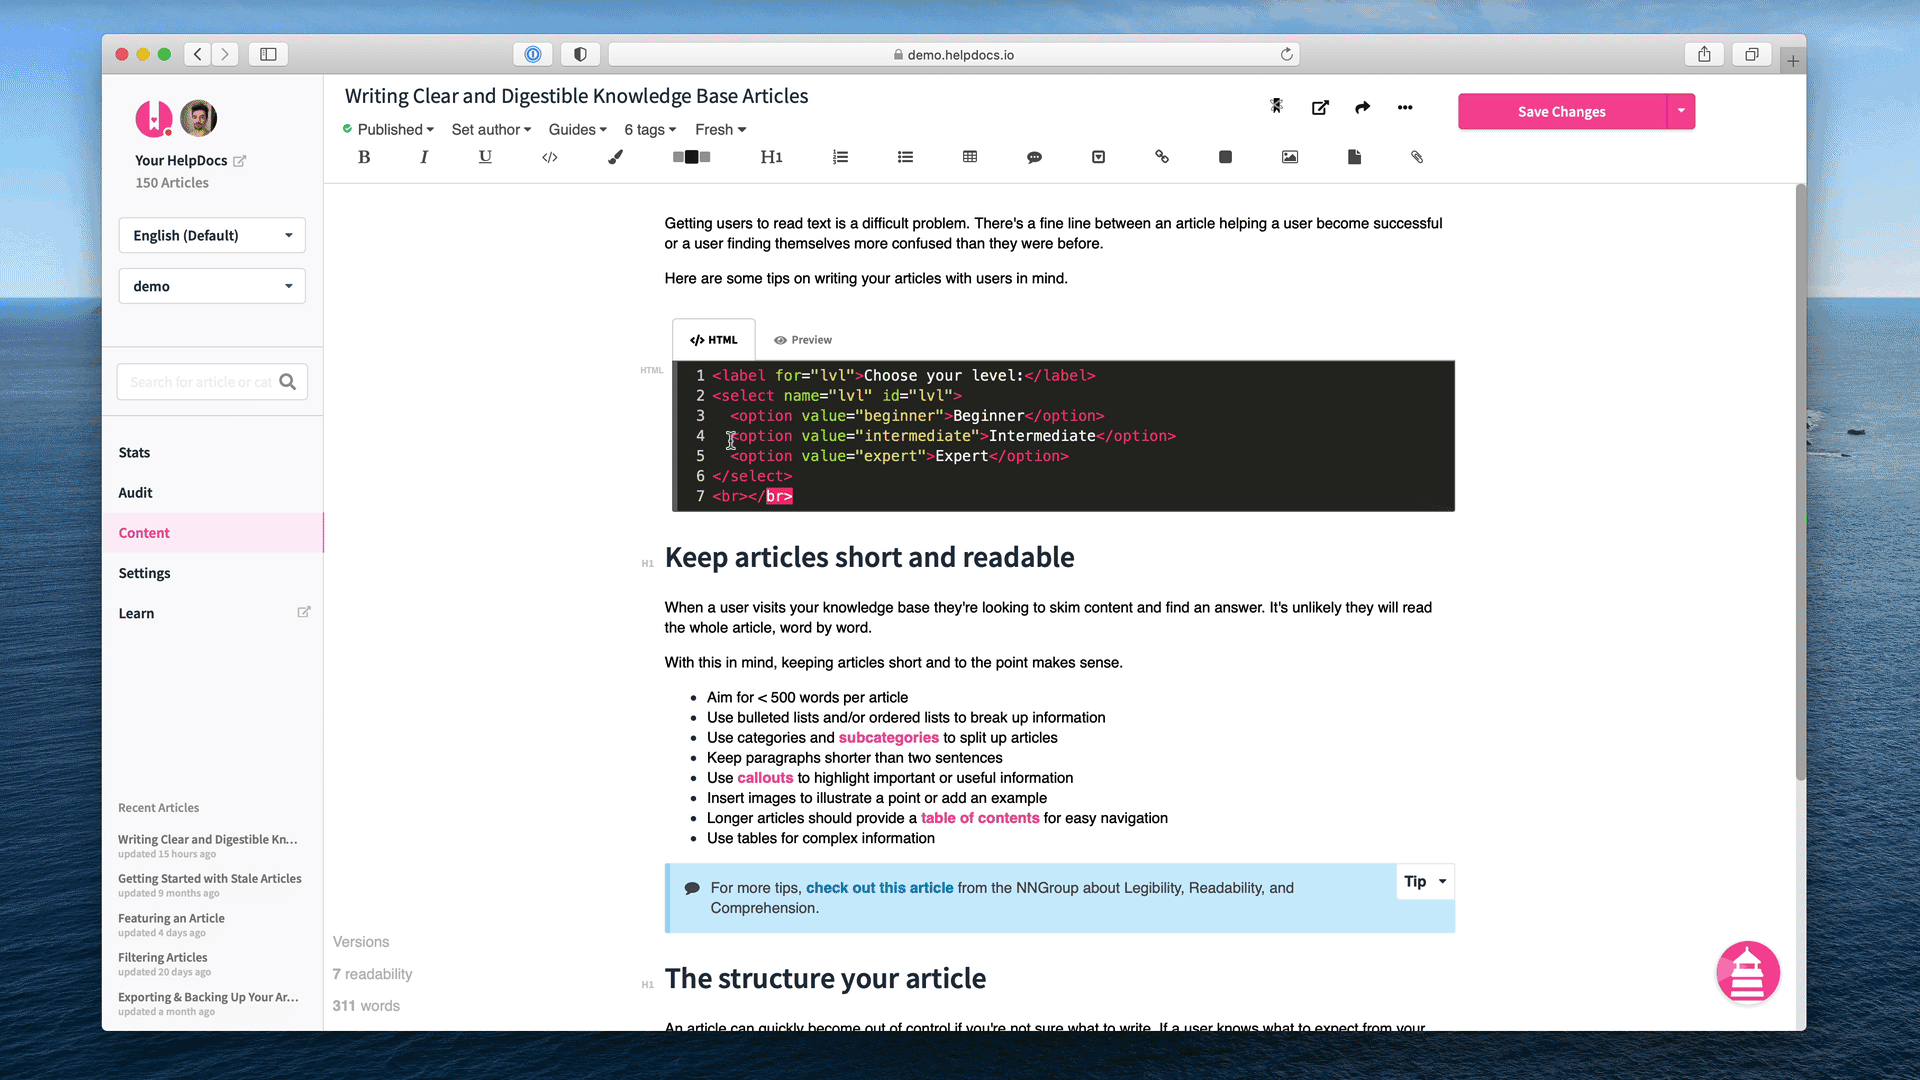Select the paintbrush formatting tool

pos(615,157)
